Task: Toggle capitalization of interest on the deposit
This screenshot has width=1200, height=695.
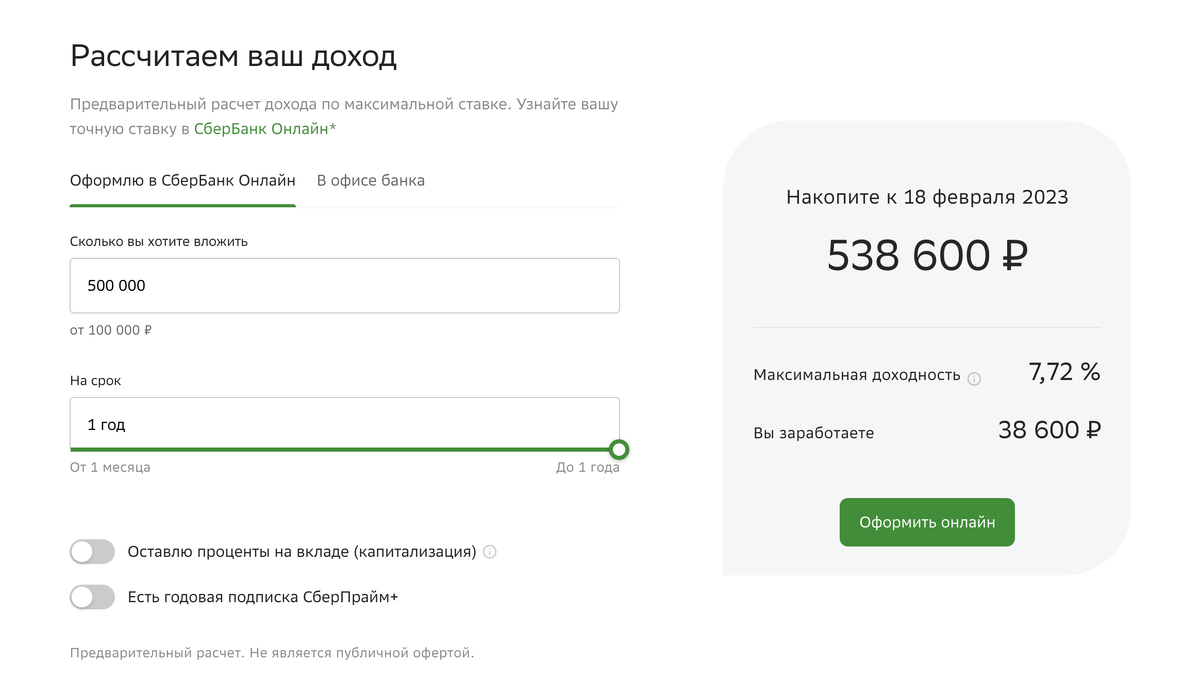Action: 92,551
